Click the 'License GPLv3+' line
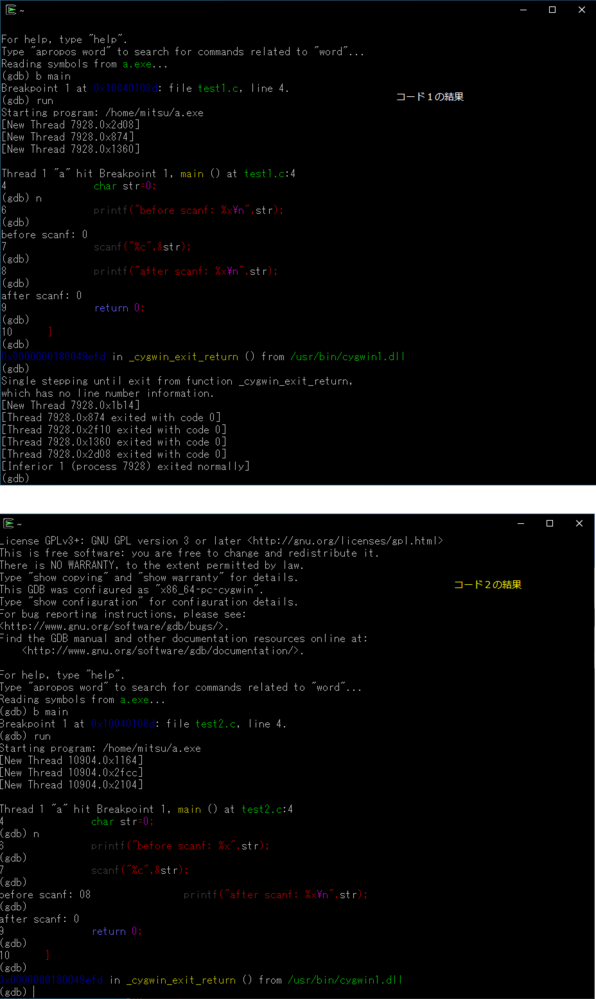Viewport: 596px width, 999px height. pos(221,541)
